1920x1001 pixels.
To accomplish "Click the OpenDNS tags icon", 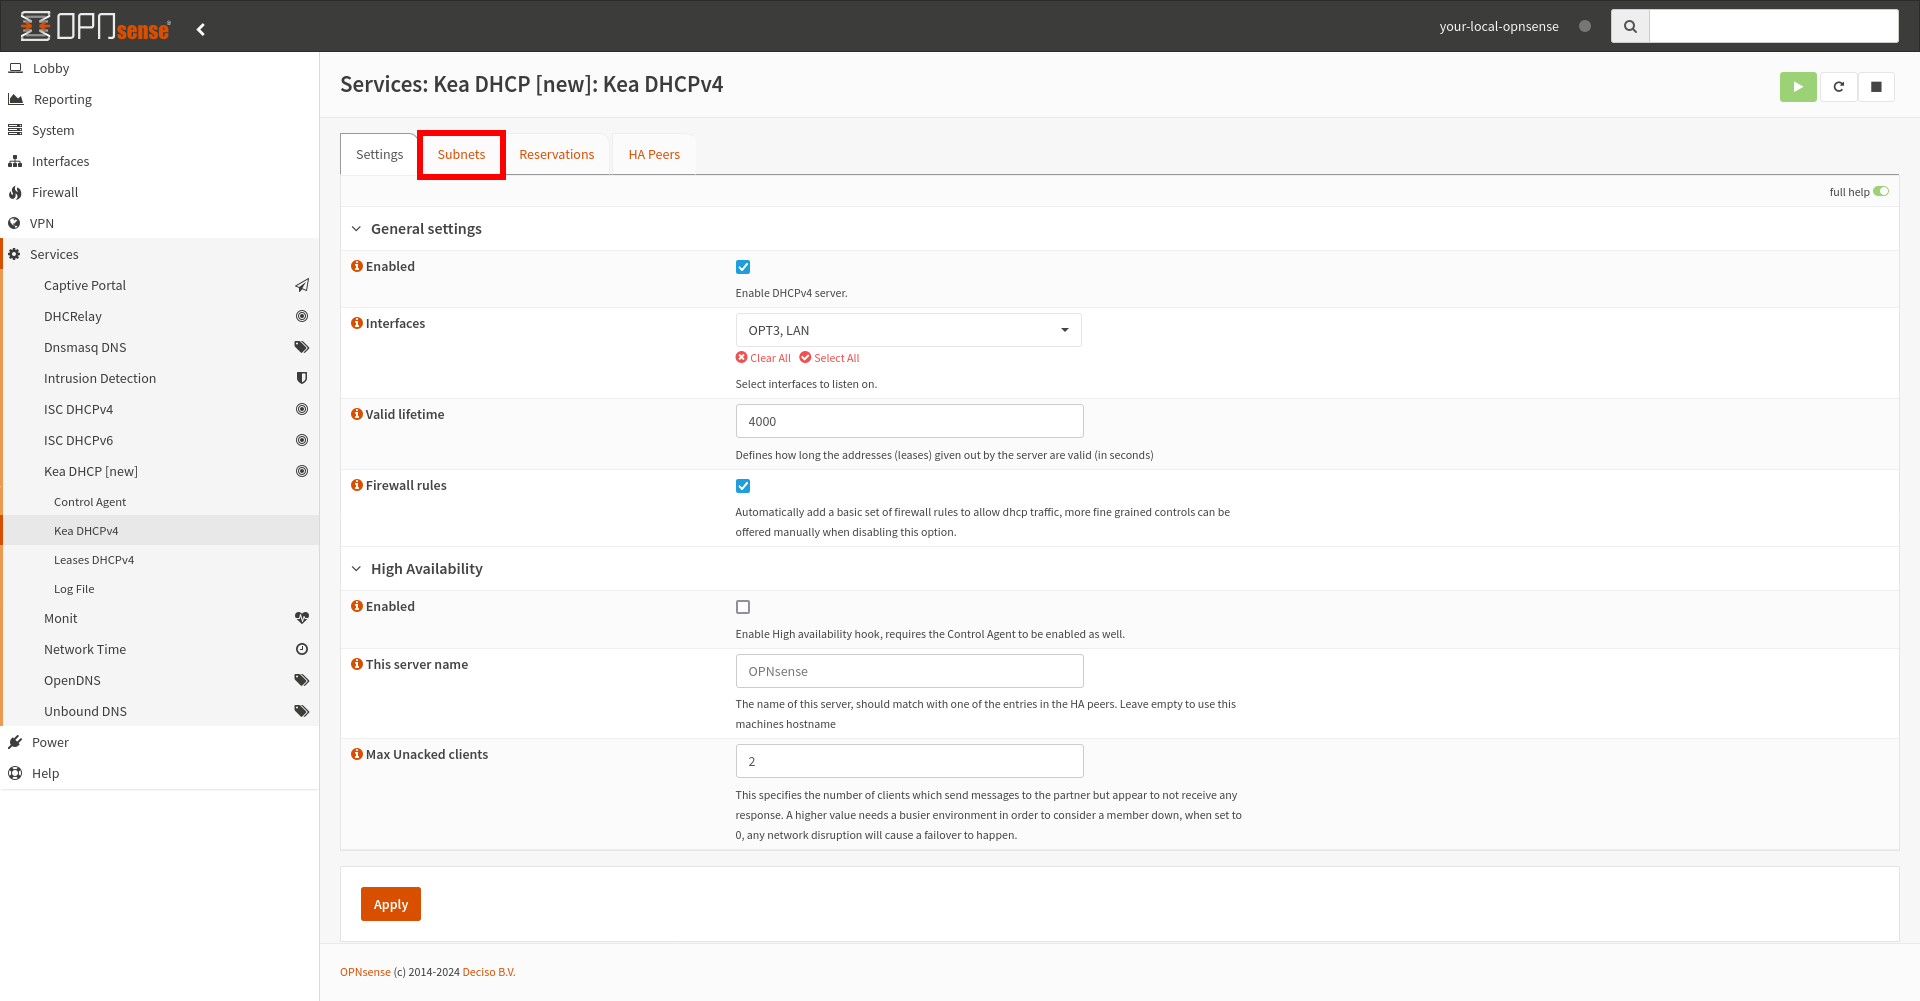I will [302, 680].
